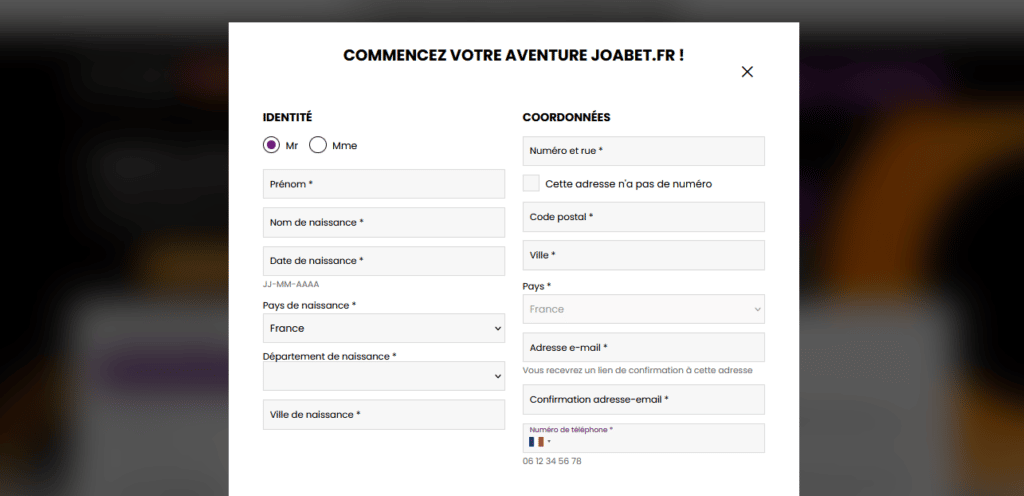The image size is (1024, 496).
Task: Open the phone country flag selector
Action: [539, 442]
